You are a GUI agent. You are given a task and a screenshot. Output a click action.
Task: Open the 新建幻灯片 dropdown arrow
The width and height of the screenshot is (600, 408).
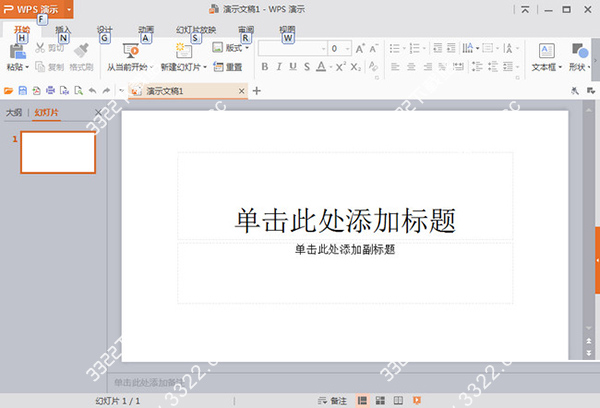[x=205, y=68]
